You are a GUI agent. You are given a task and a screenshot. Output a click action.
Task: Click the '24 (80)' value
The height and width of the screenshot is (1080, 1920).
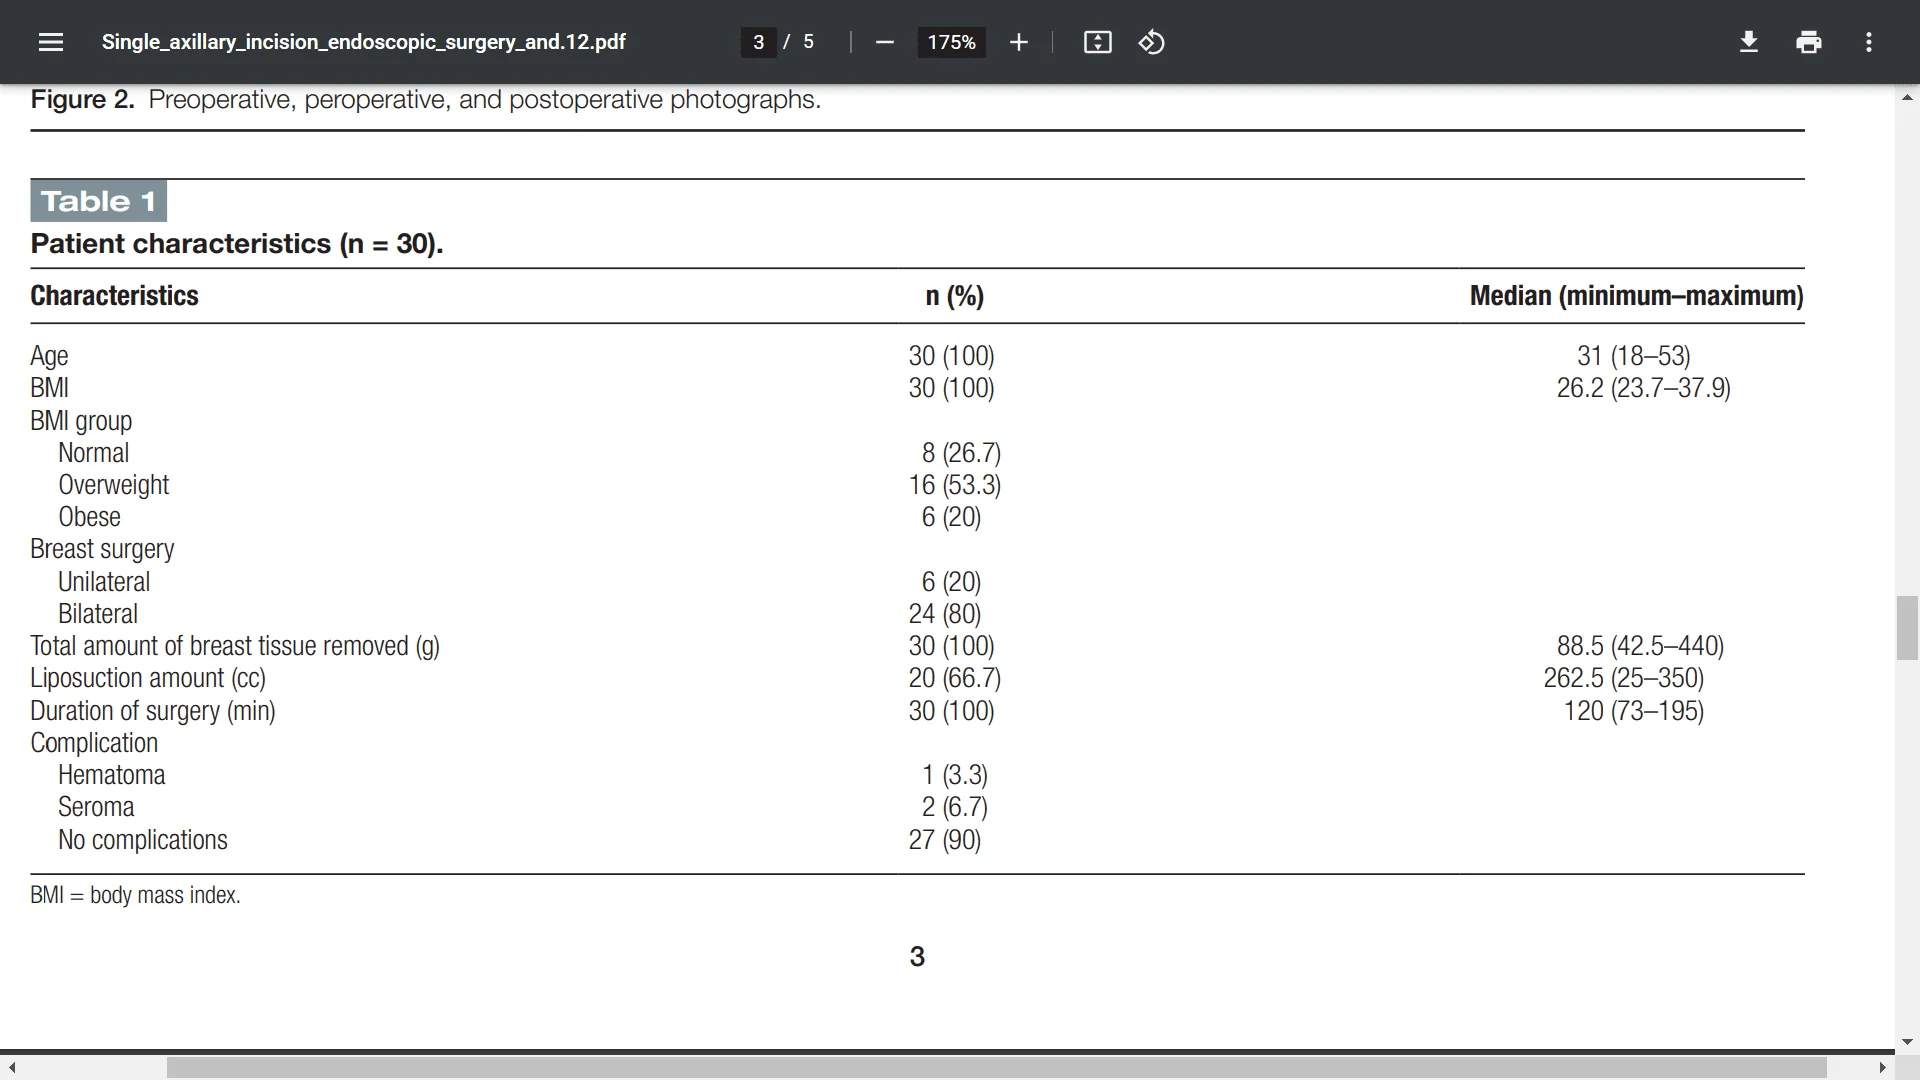click(945, 614)
